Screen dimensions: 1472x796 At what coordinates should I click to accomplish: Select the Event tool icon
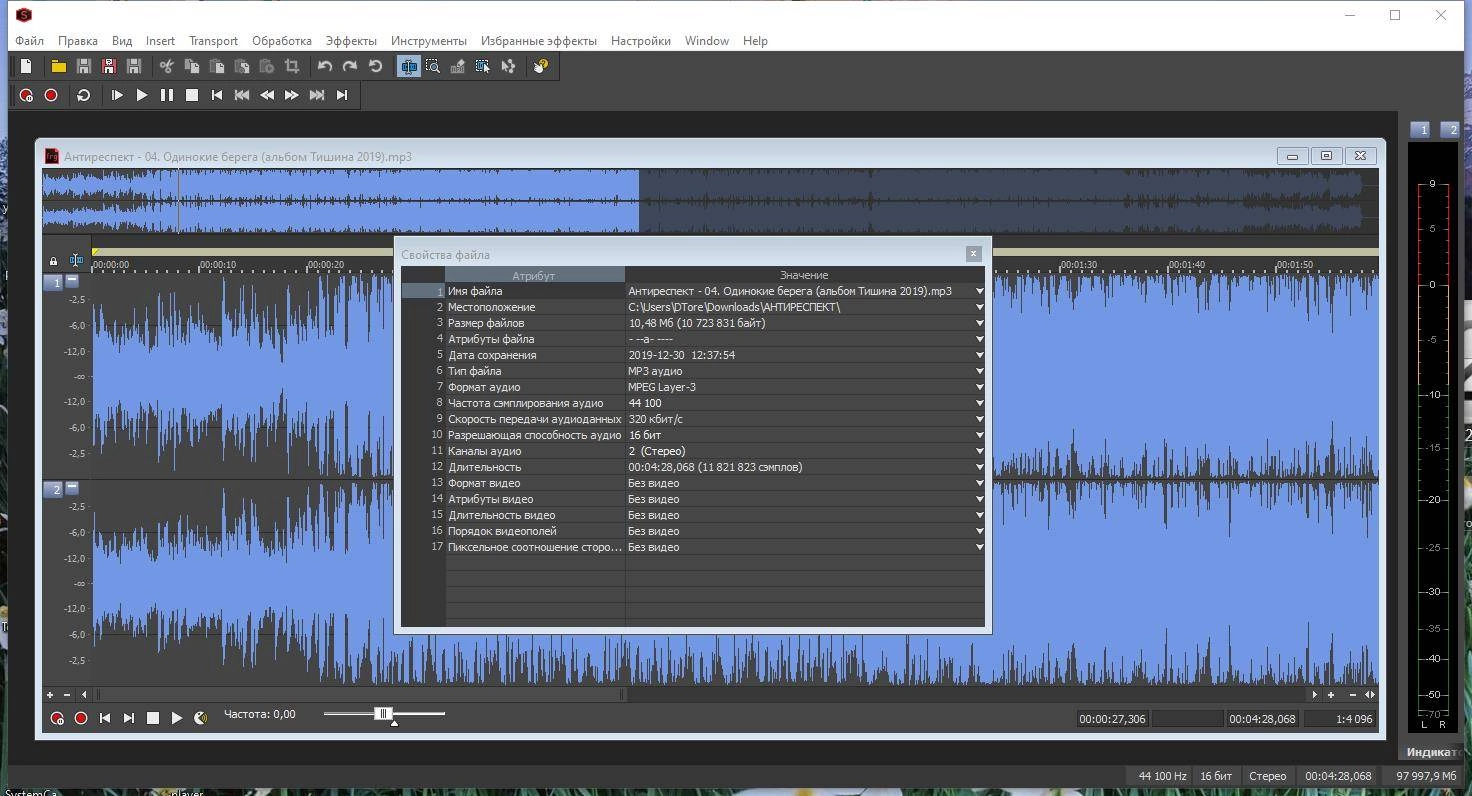483,66
